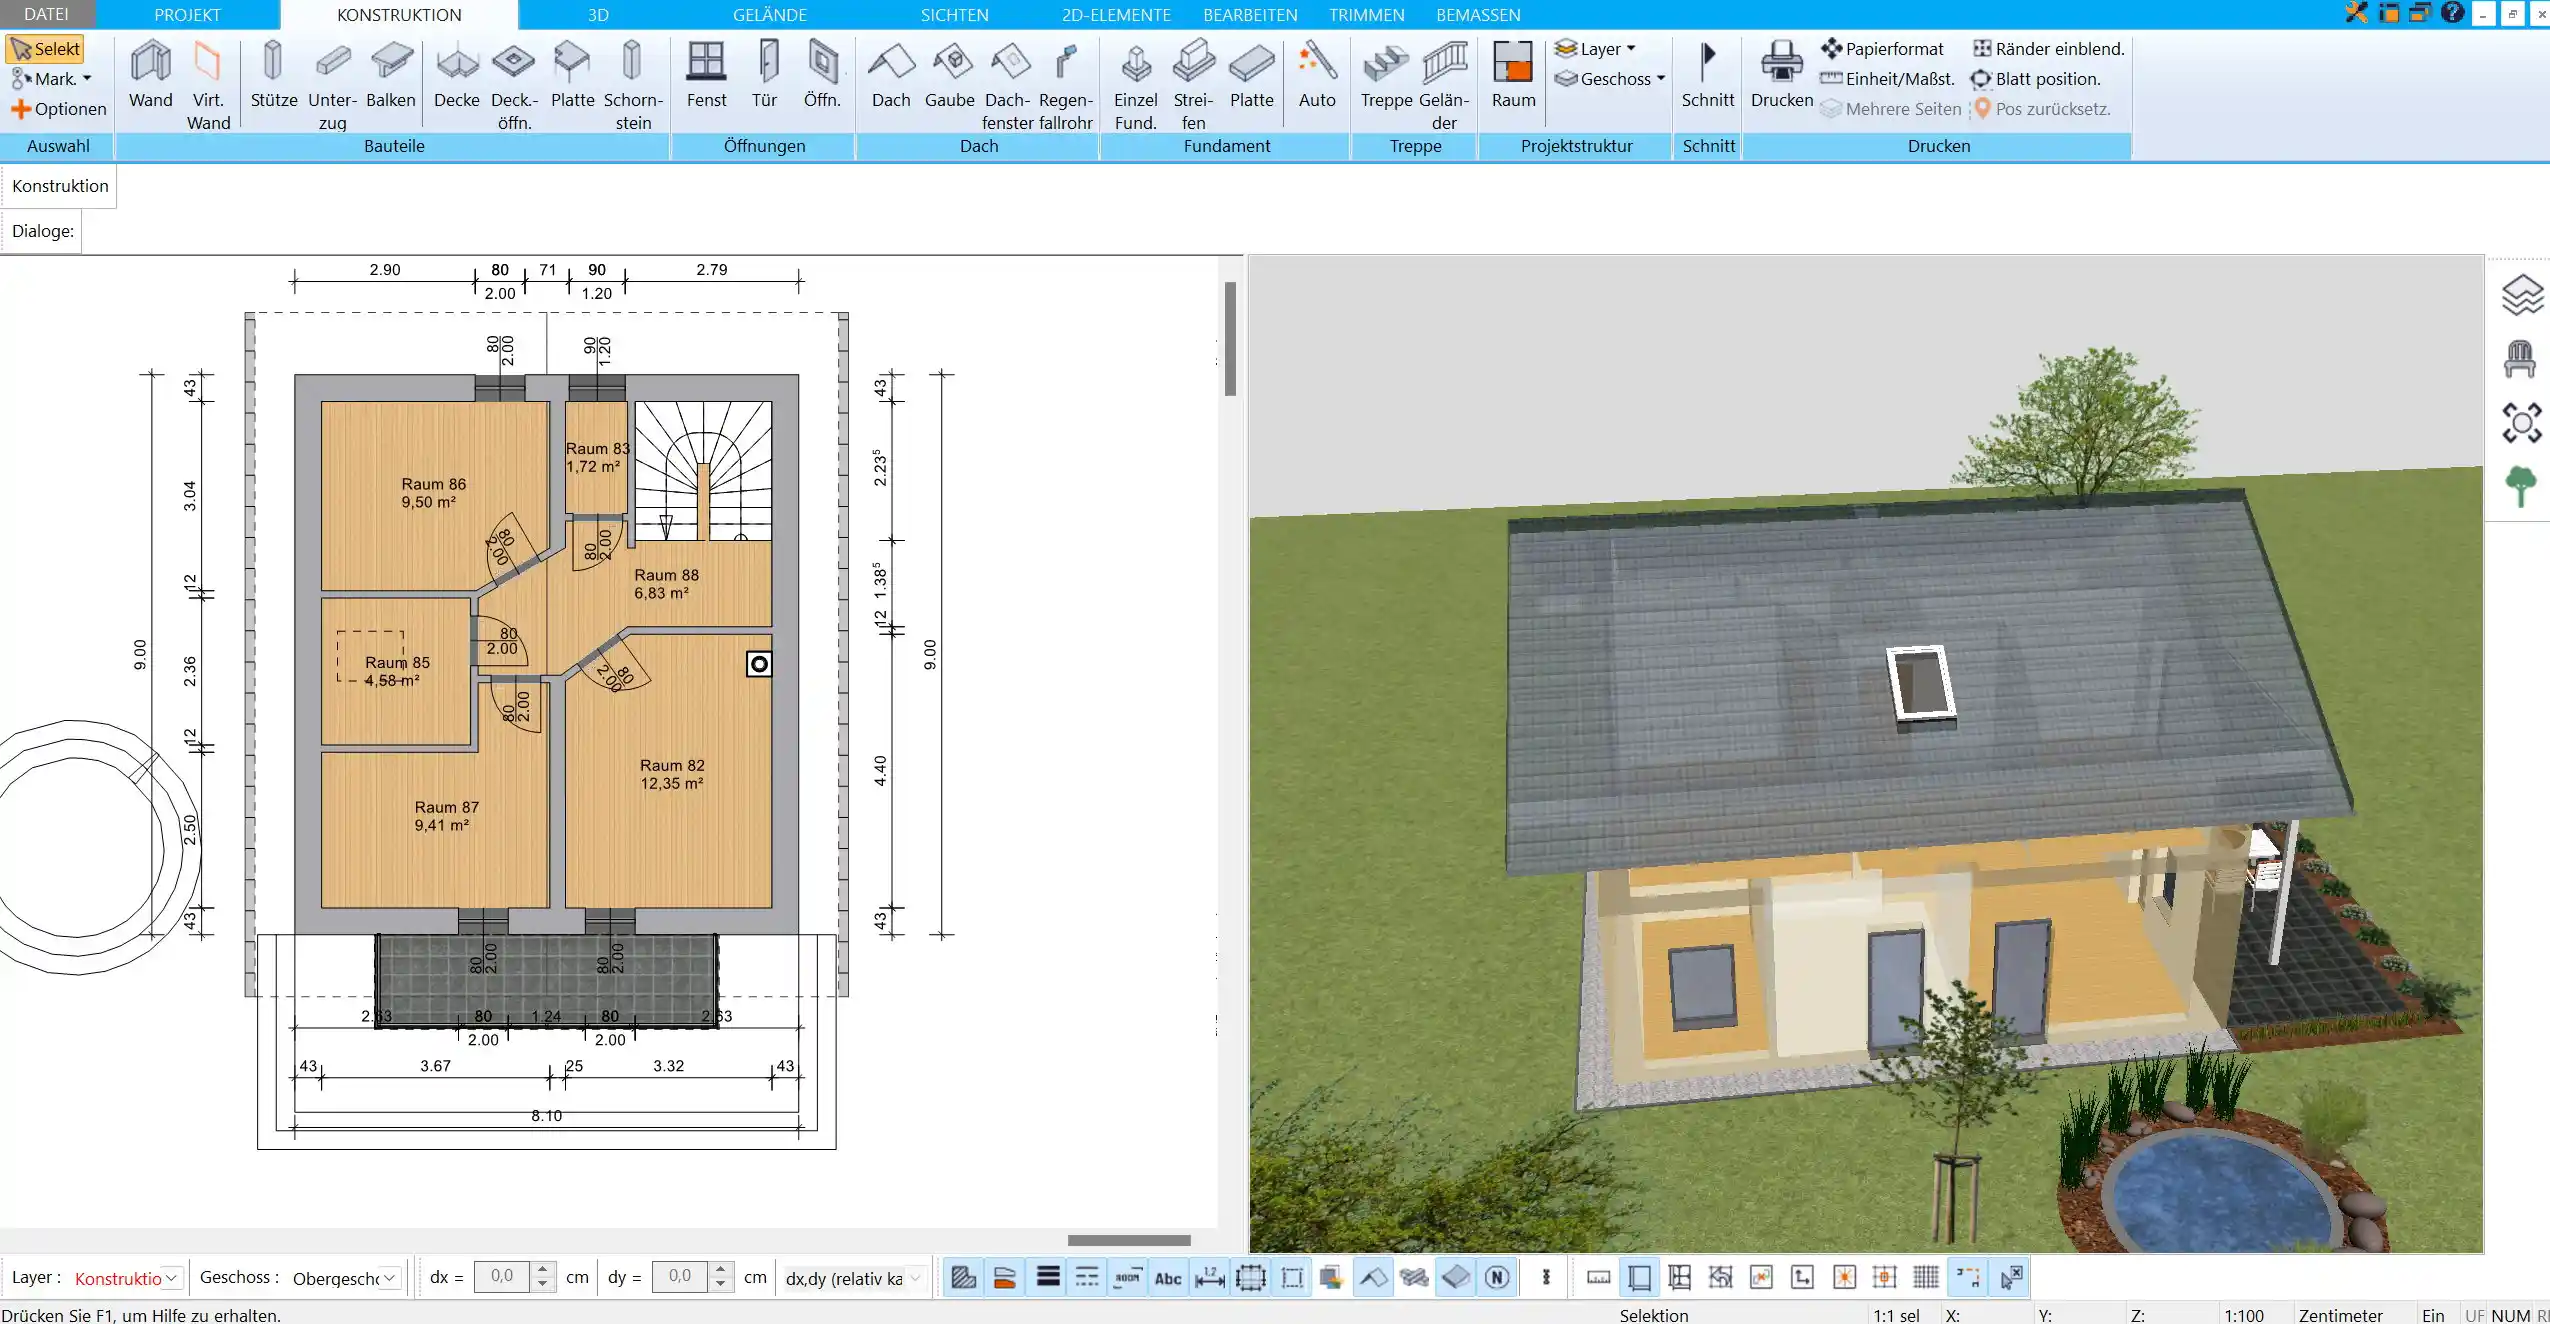Switch to the PROJEKT tab

point(187,14)
